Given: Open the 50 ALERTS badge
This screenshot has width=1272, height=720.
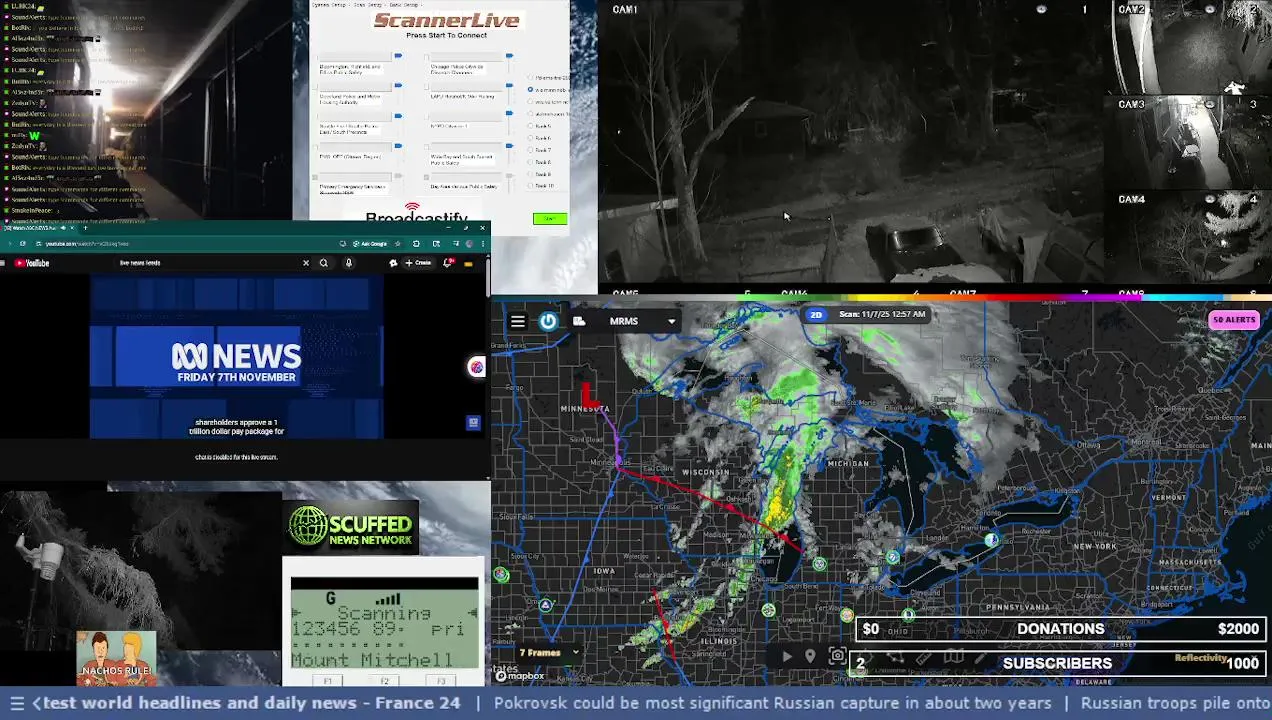Looking at the screenshot, I should [1233, 320].
